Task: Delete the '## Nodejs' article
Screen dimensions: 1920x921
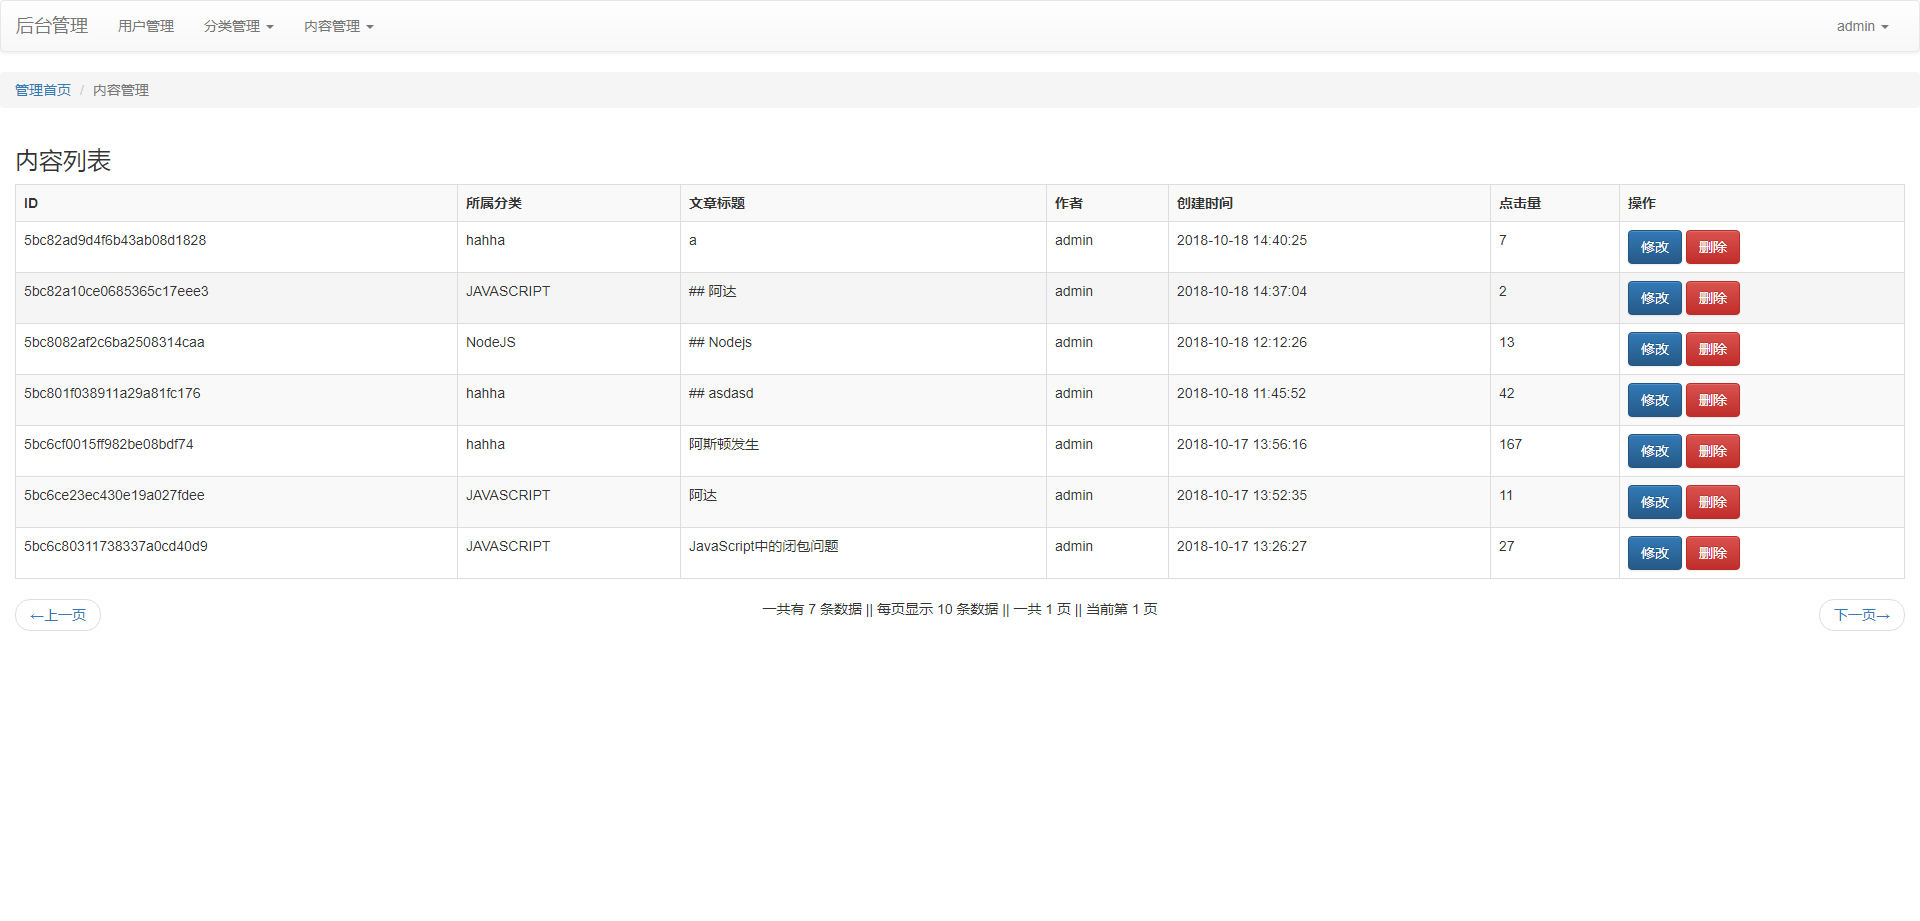Action: click(x=1712, y=349)
